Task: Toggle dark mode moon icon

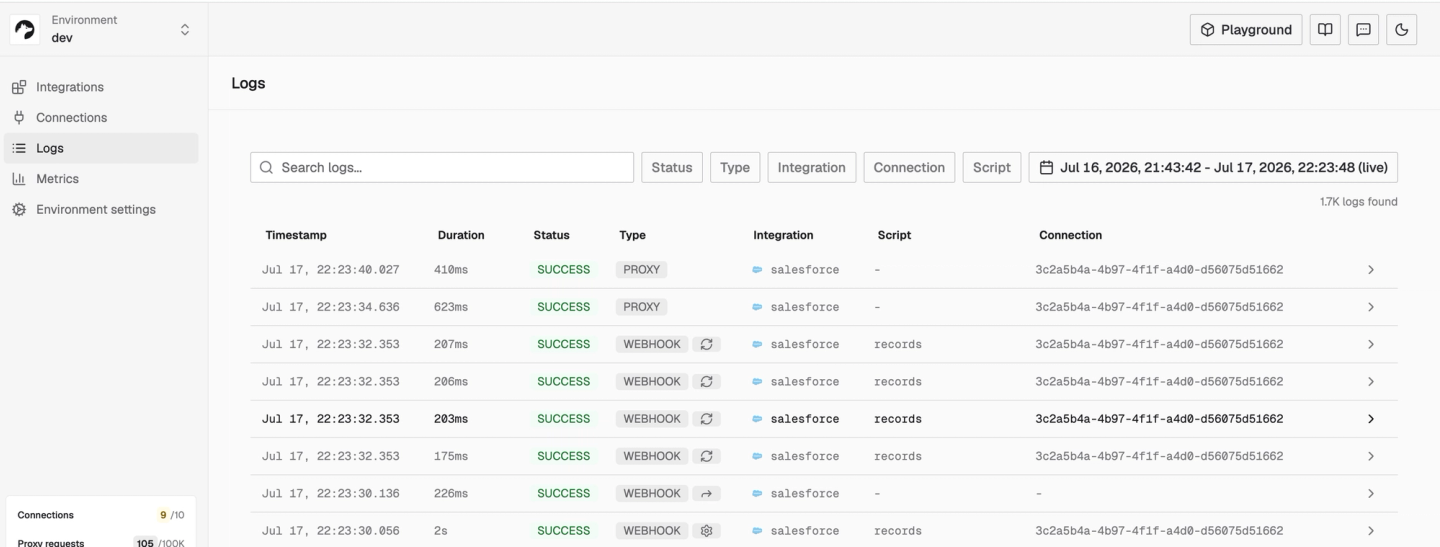Action: click(x=1401, y=30)
